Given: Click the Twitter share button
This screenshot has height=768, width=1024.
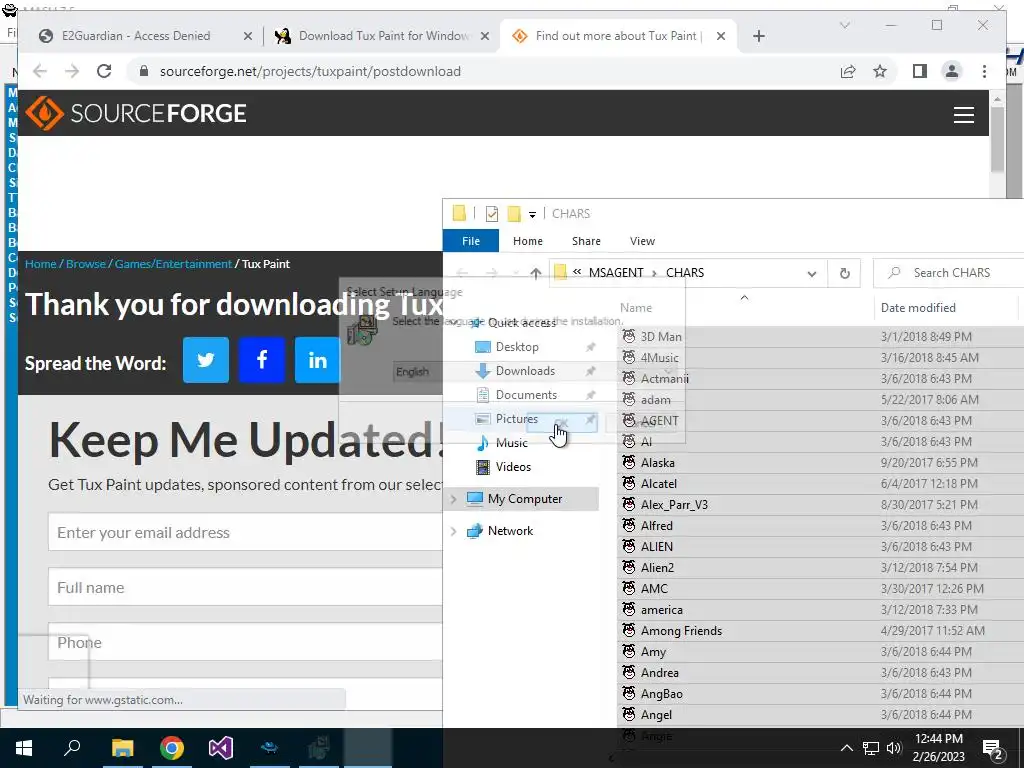Looking at the screenshot, I should tap(206, 360).
